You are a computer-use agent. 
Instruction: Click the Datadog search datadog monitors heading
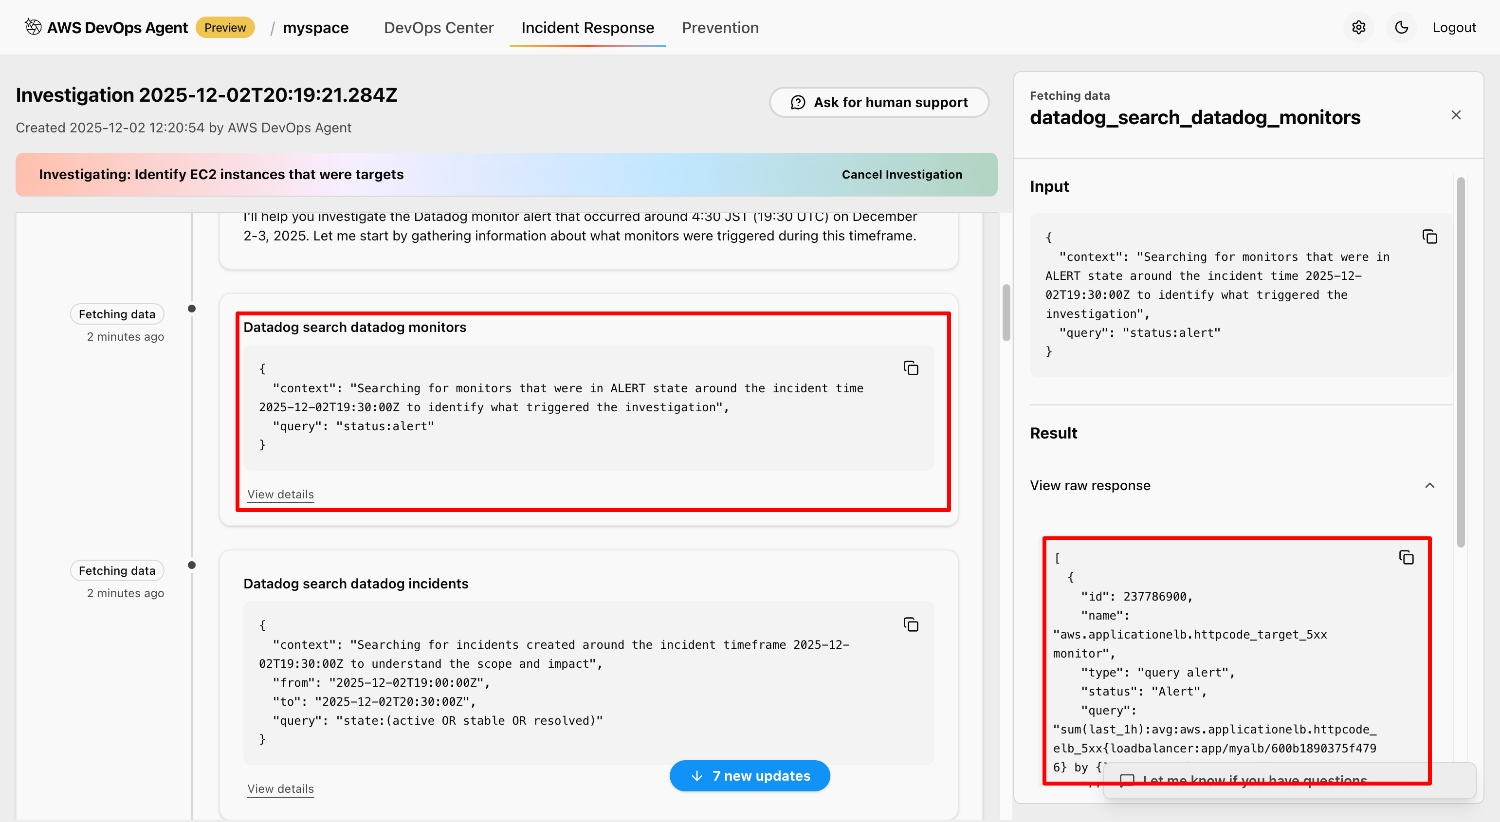coord(355,327)
